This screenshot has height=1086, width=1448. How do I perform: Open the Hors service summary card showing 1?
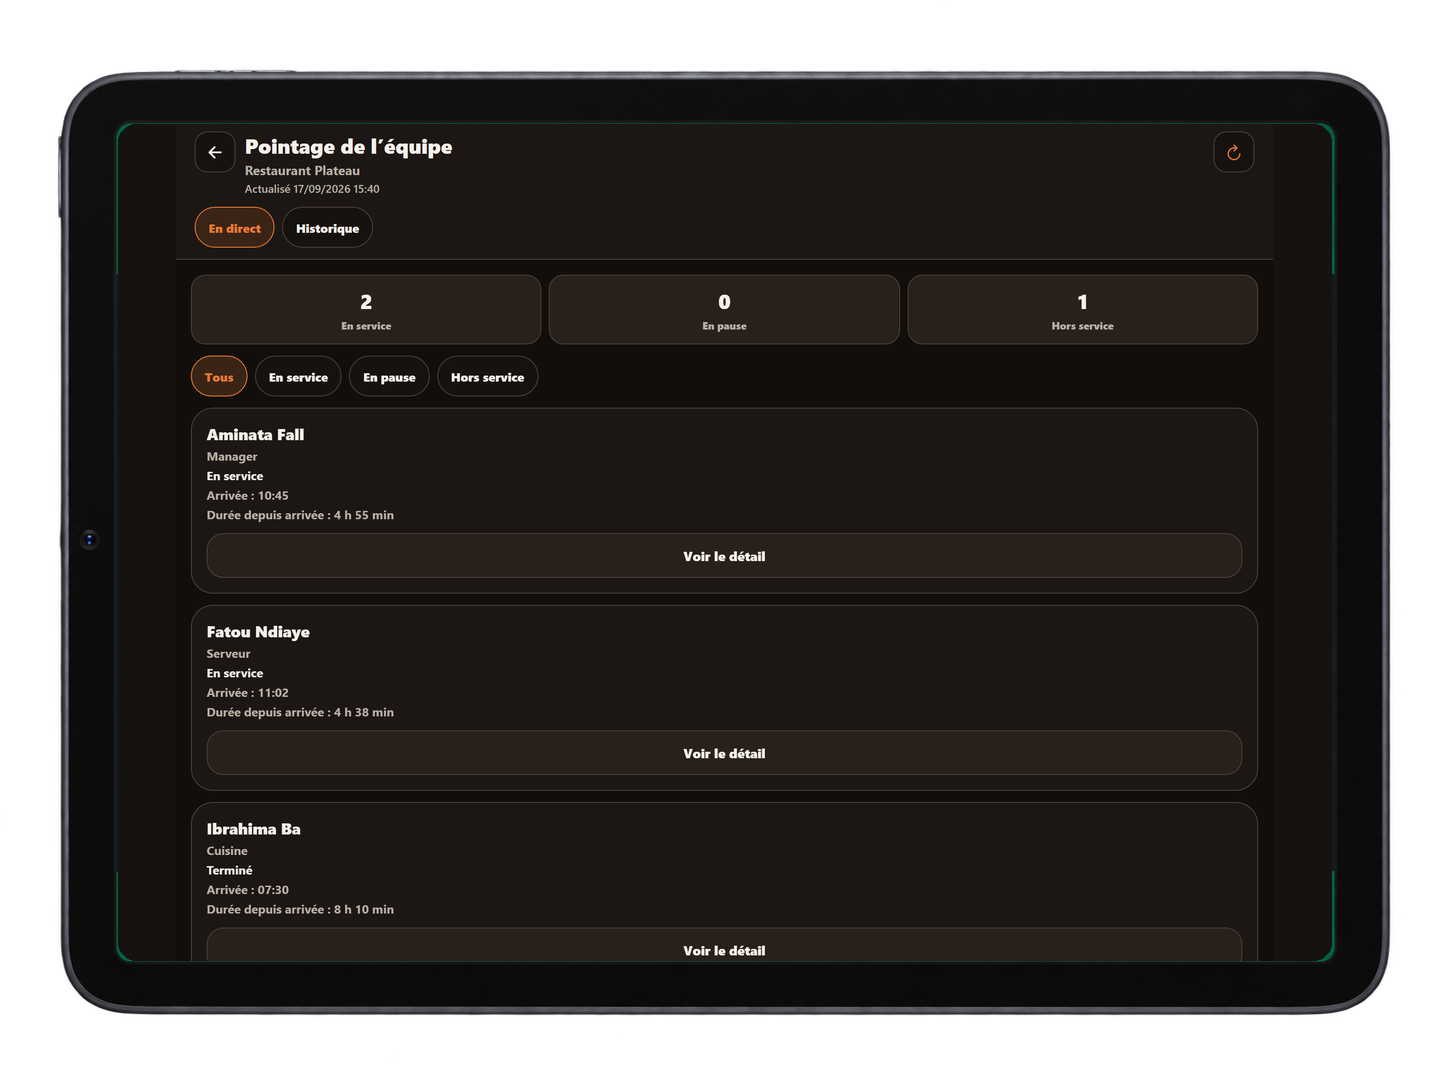1082,310
